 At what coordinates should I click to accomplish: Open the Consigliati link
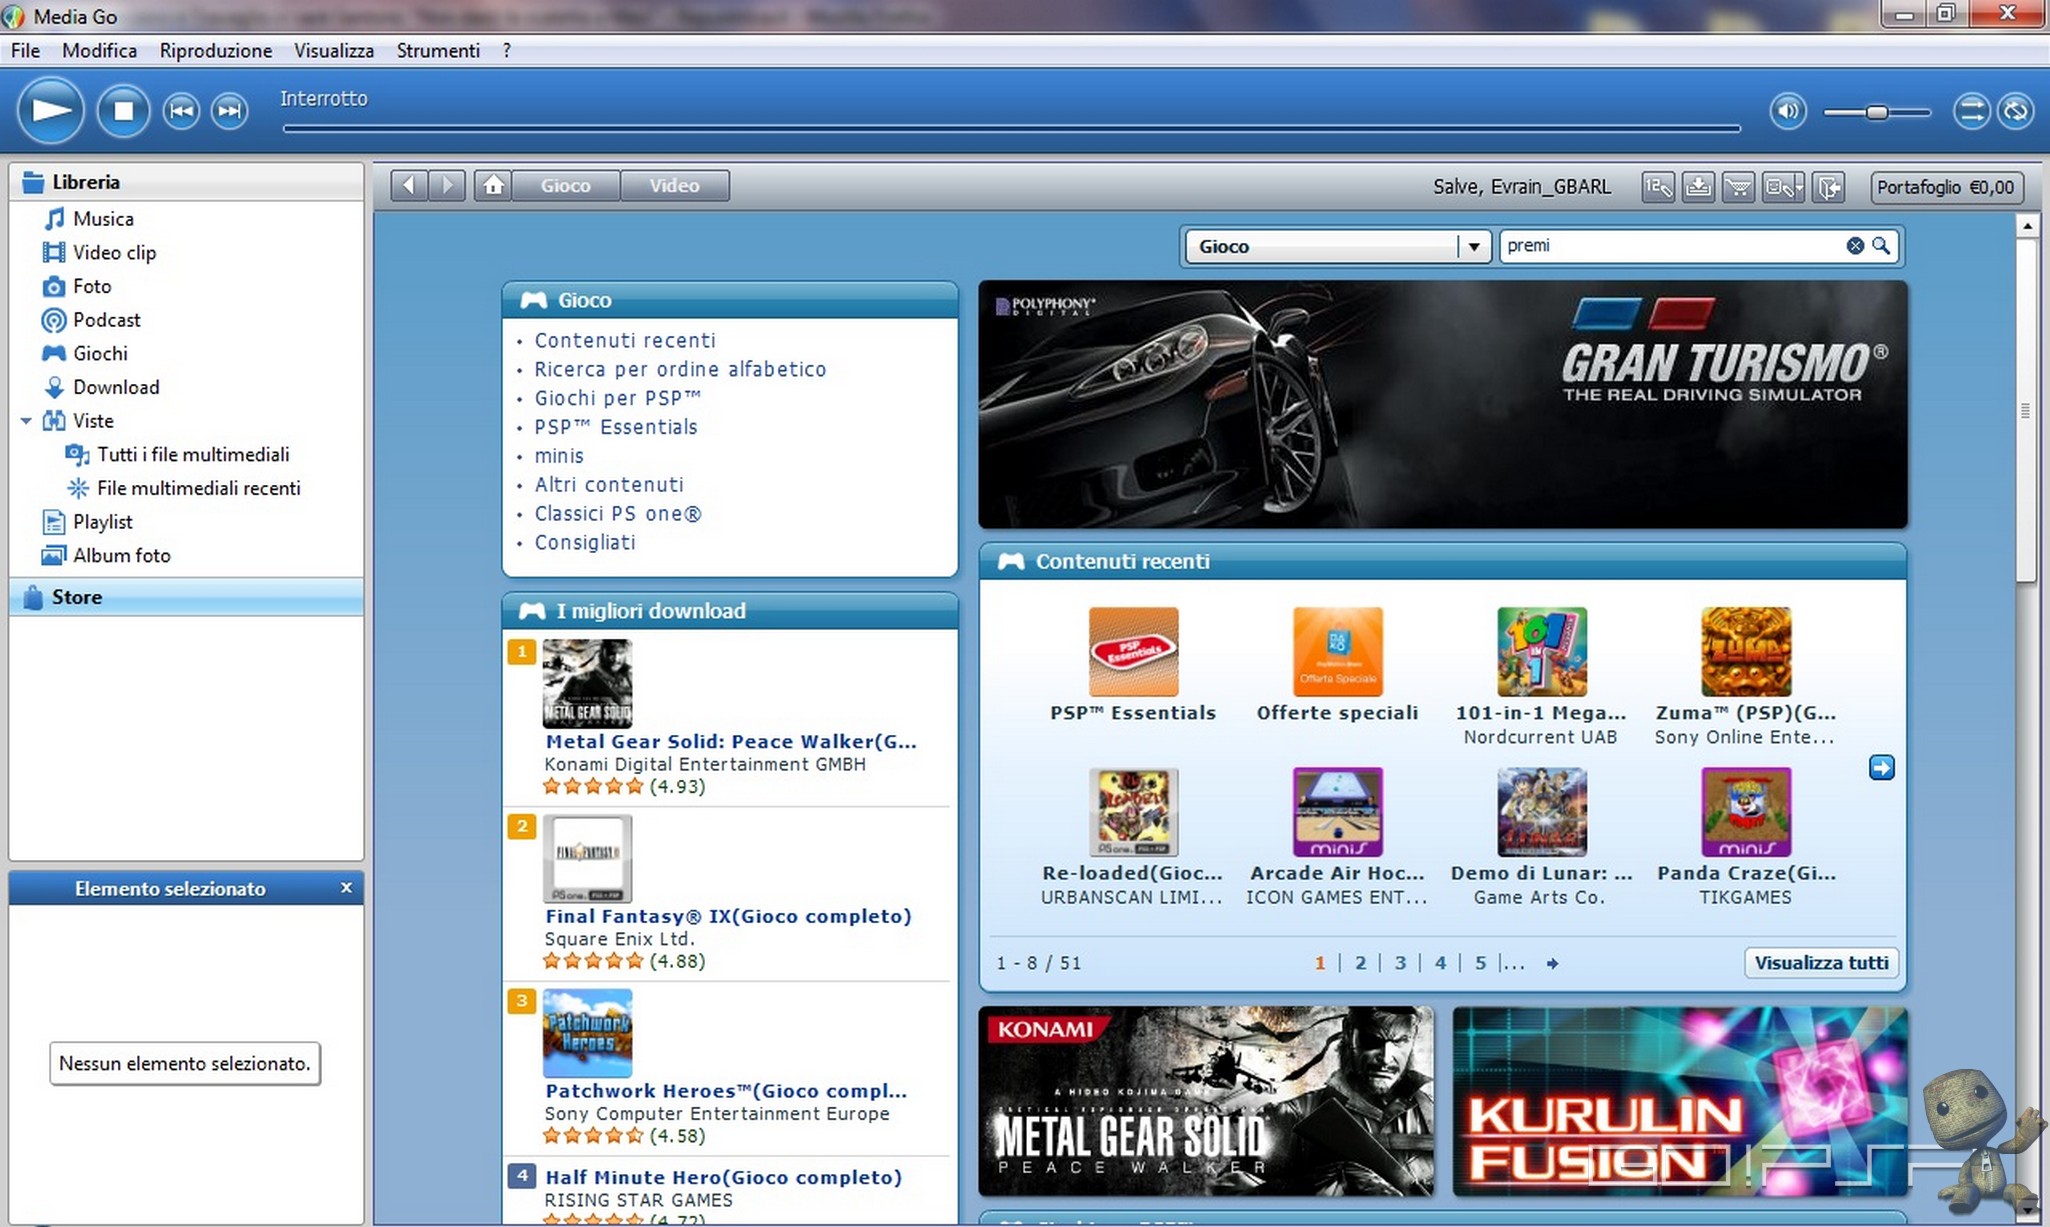coord(584,542)
